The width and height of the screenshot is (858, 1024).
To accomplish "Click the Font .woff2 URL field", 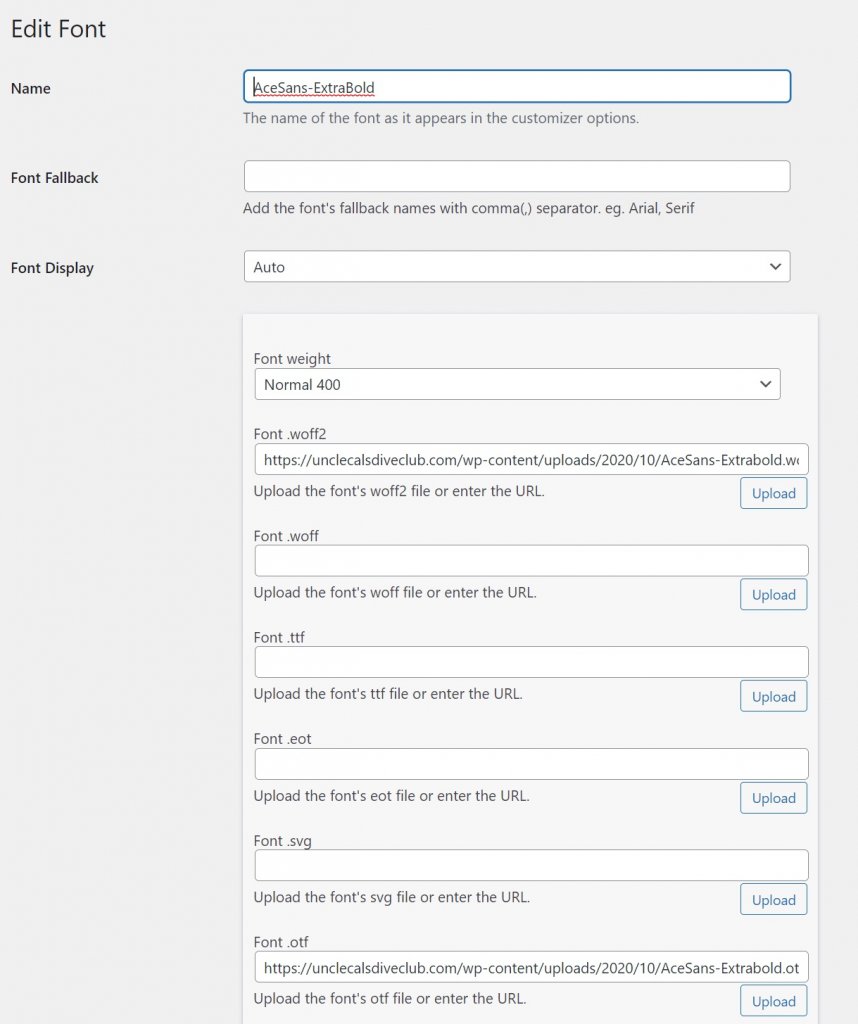I will tap(532, 459).
